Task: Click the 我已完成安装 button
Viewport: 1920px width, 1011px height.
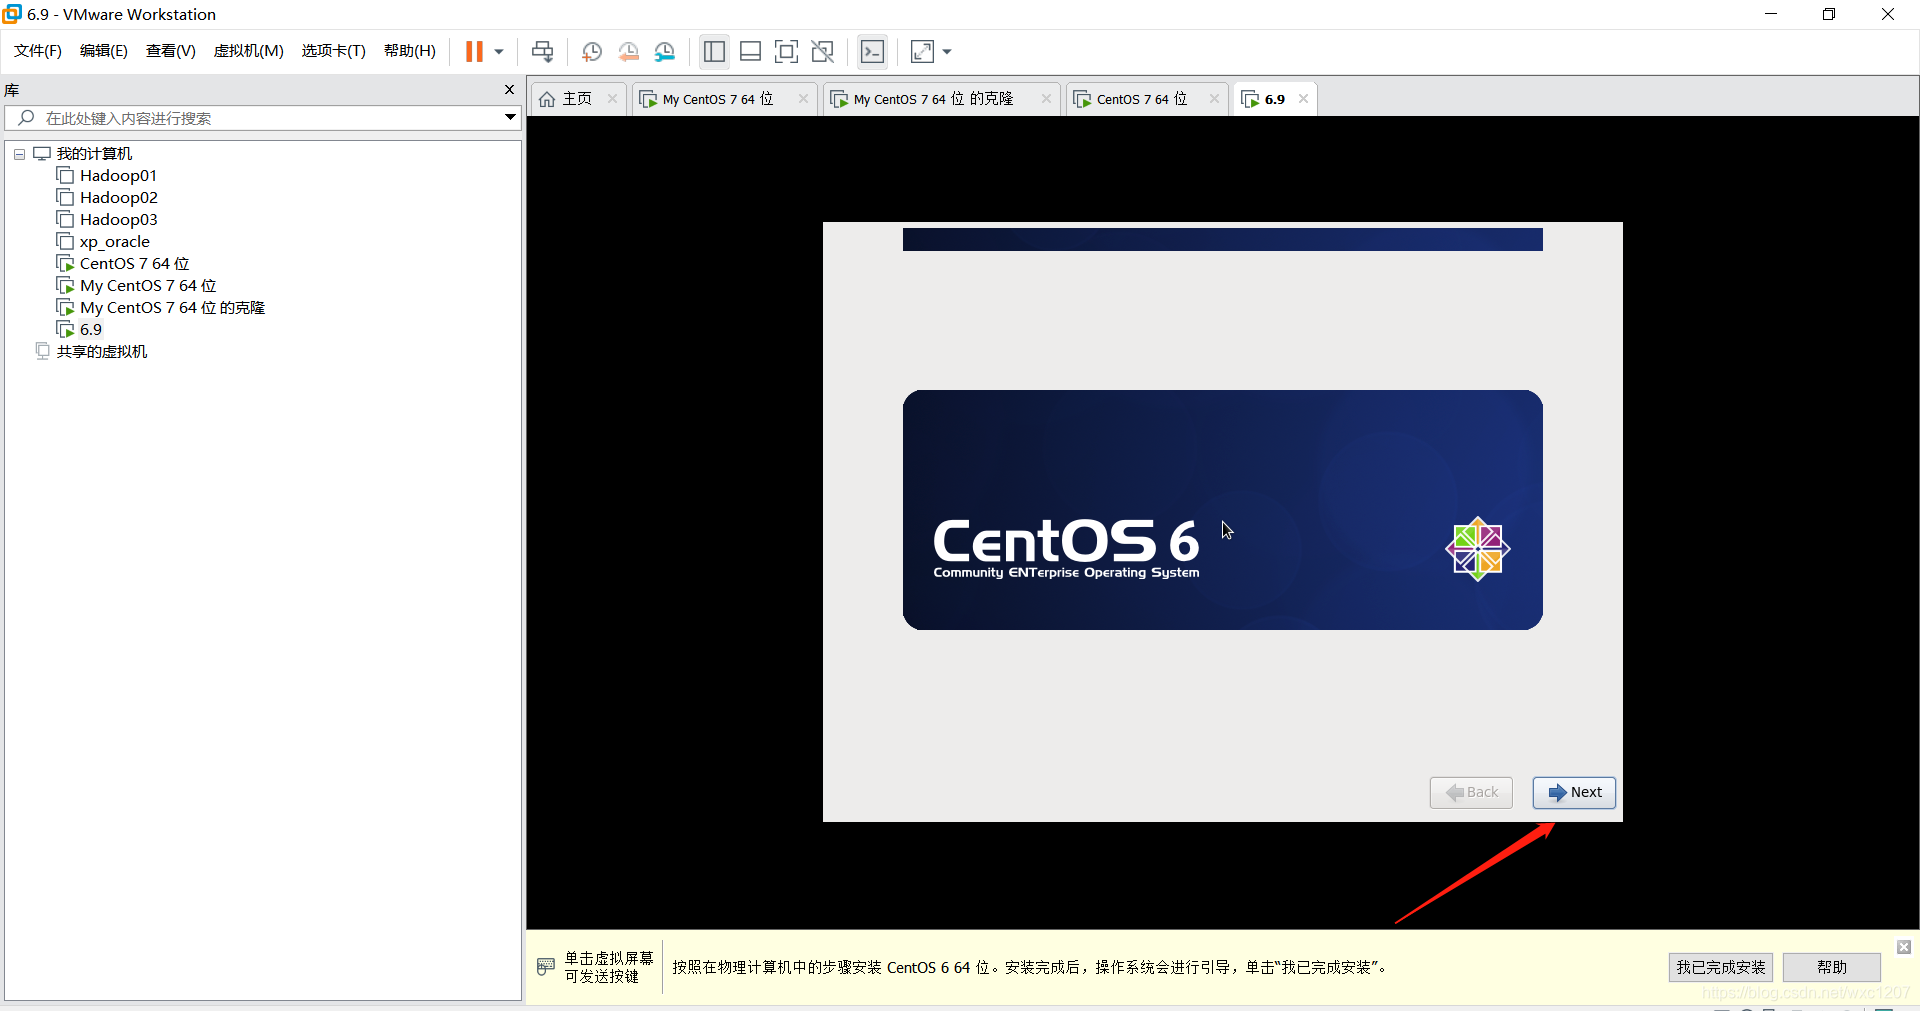Action: click(1721, 967)
